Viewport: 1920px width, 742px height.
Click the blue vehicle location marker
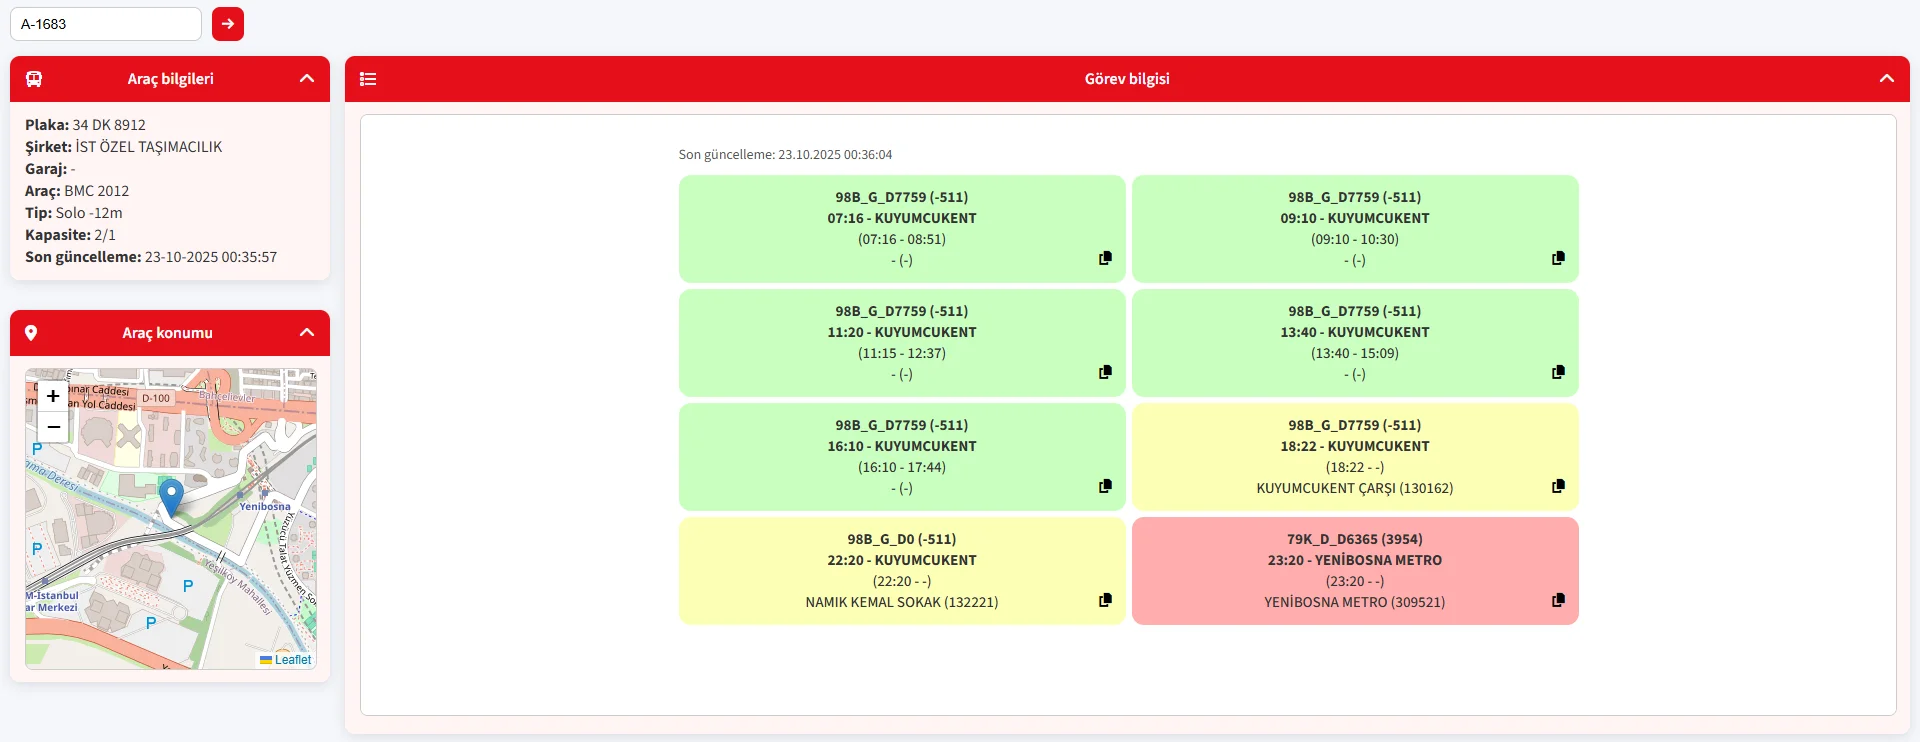click(x=172, y=496)
